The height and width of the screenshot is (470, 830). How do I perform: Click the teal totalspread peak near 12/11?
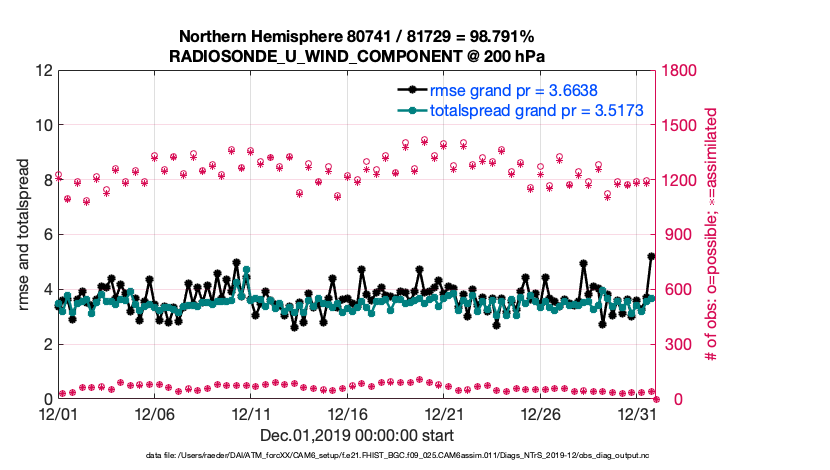pos(246,270)
